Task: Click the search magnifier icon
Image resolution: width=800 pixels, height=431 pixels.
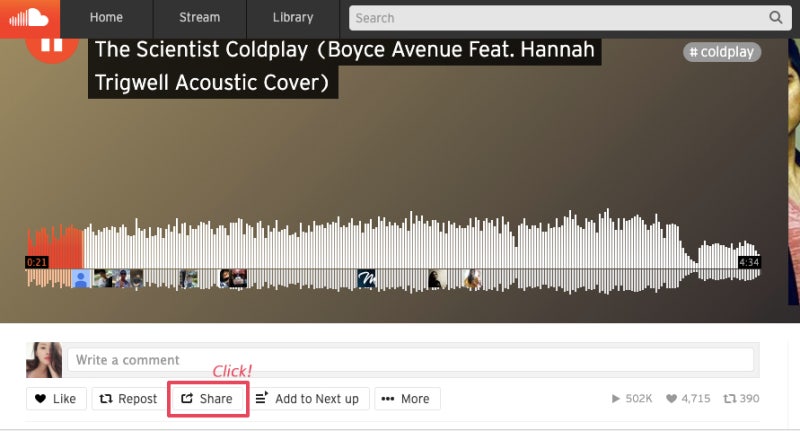Action: (x=776, y=18)
